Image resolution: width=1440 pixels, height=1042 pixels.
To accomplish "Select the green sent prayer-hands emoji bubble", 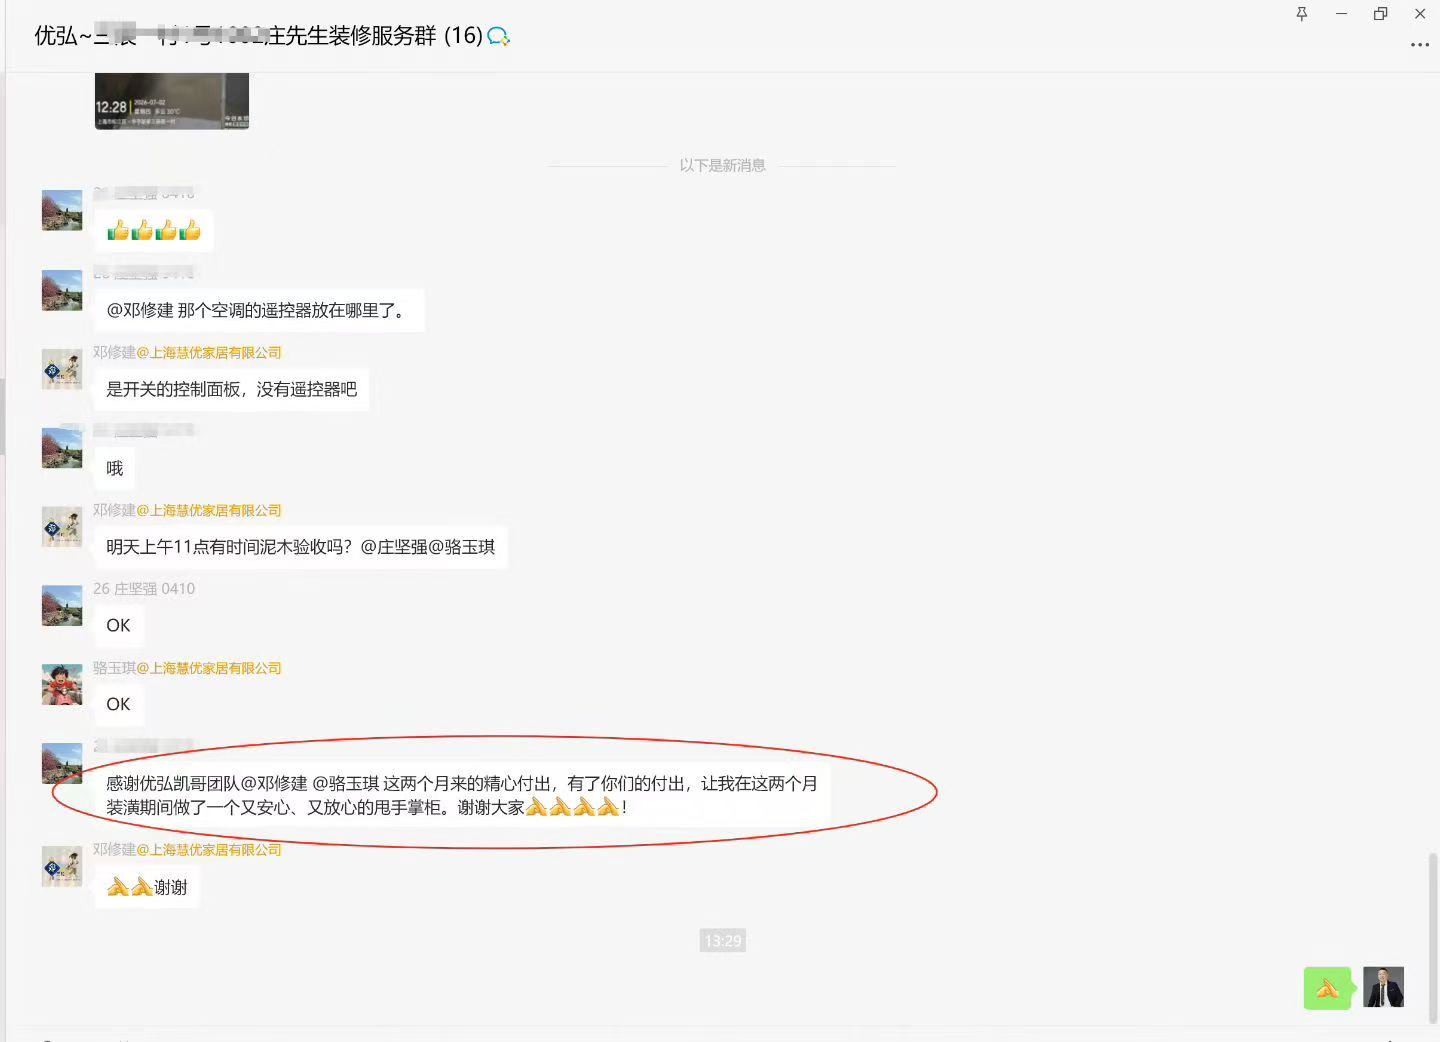I will point(1328,988).
